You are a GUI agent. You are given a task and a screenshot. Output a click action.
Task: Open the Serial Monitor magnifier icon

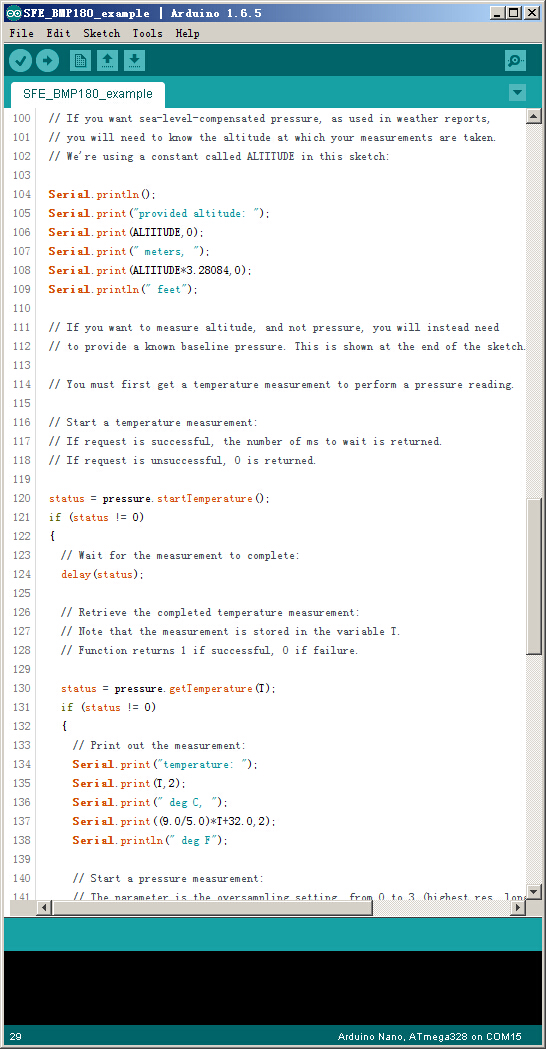pos(515,61)
